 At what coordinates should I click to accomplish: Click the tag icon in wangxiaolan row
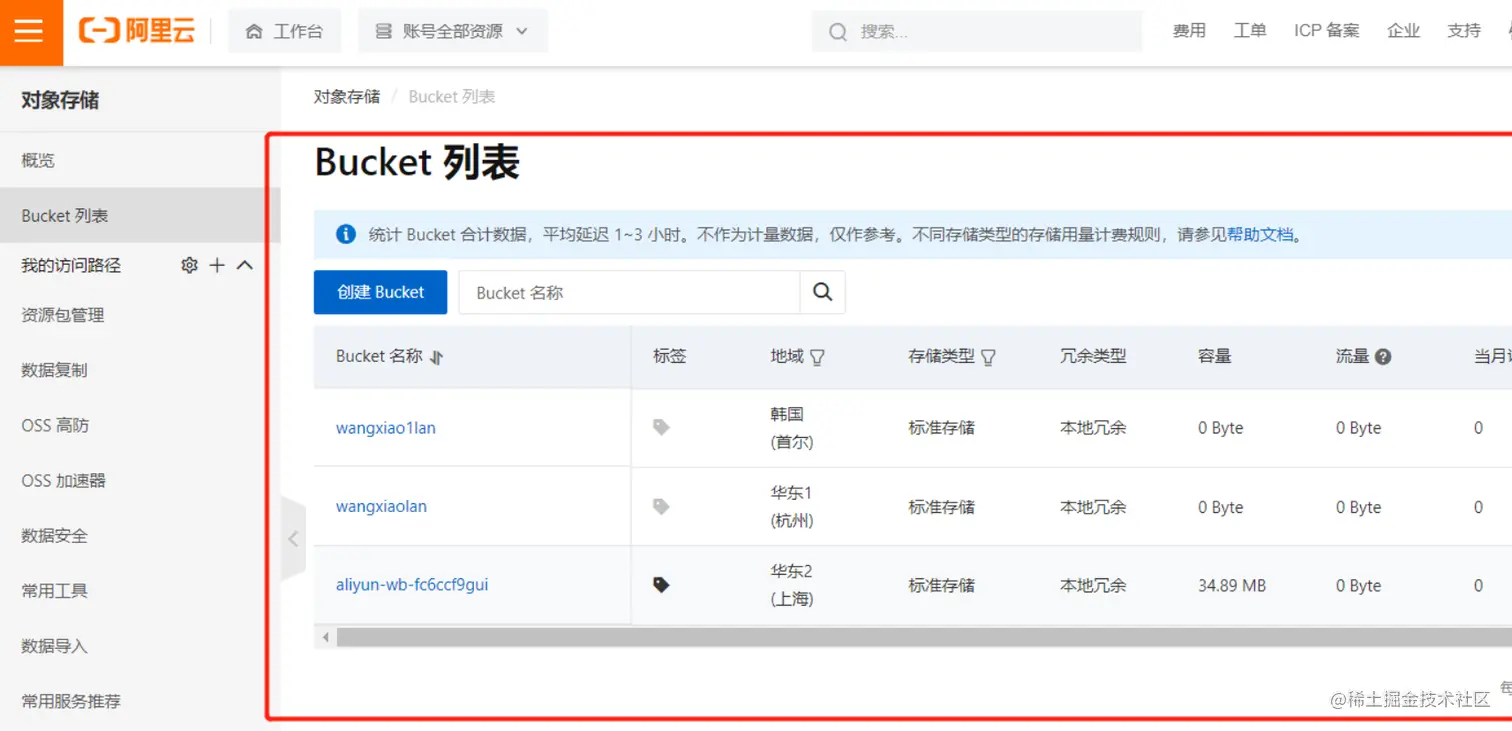pyautogui.click(x=661, y=506)
